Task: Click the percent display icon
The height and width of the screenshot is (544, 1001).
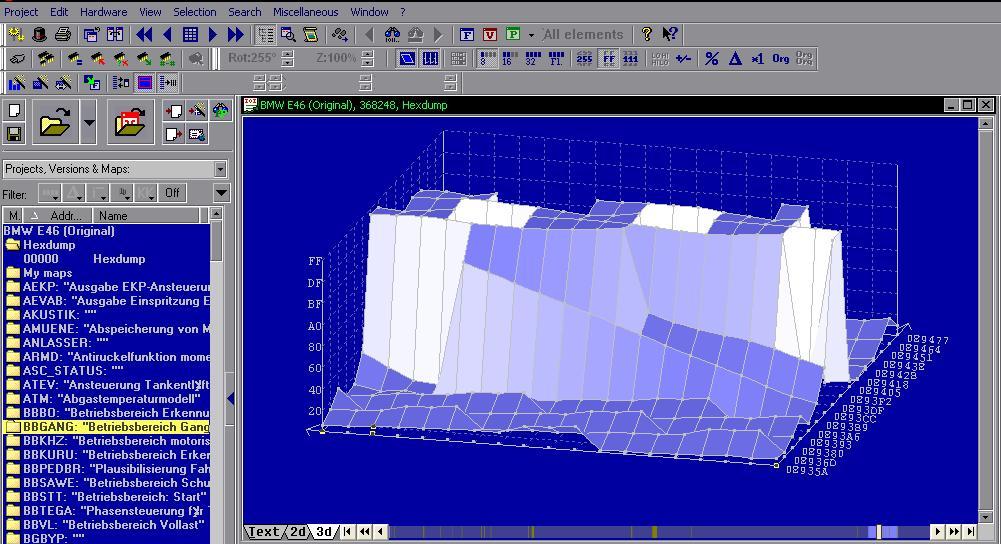Action: tap(712, 58)
